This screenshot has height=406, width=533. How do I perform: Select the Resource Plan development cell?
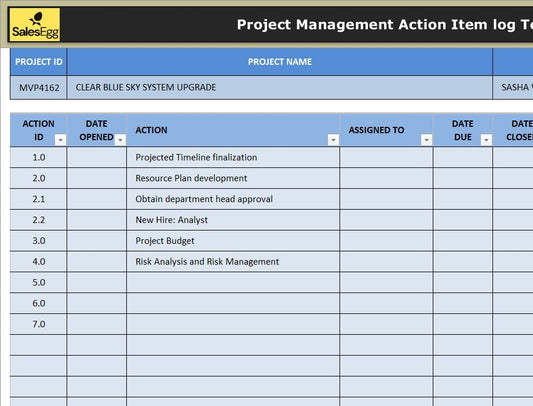tap(233, 178)
